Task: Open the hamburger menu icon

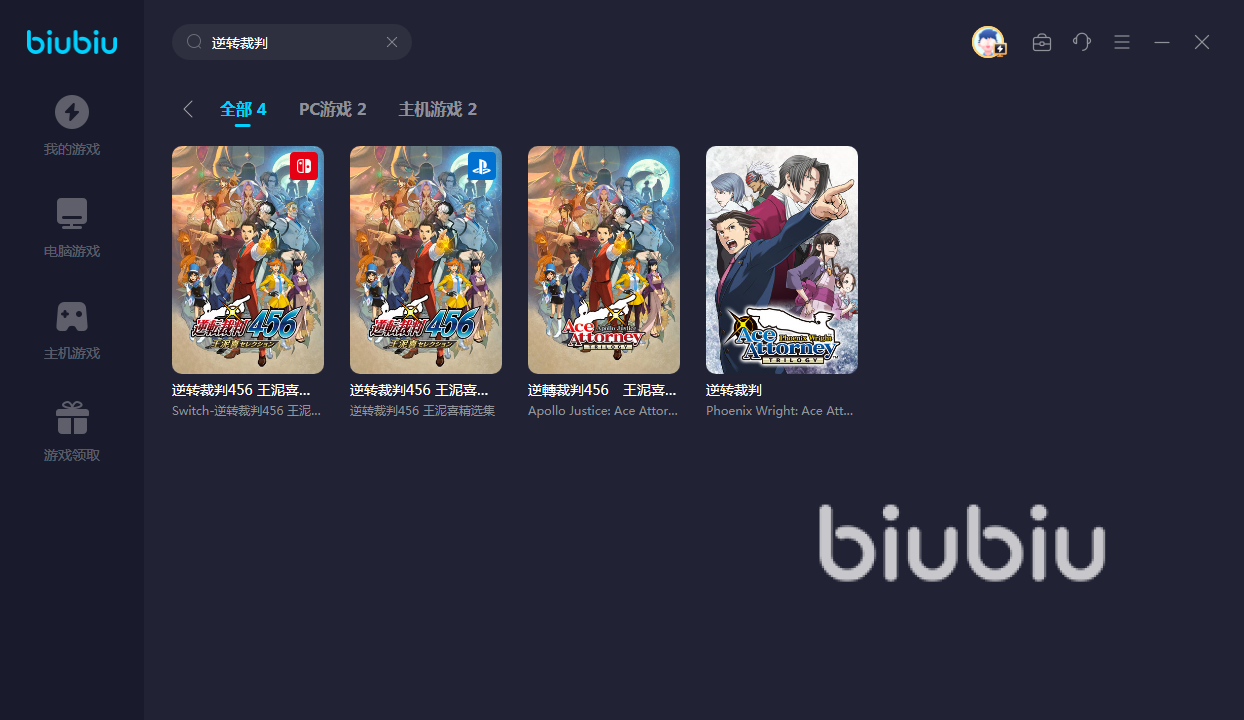Action: pos(1122,42)
